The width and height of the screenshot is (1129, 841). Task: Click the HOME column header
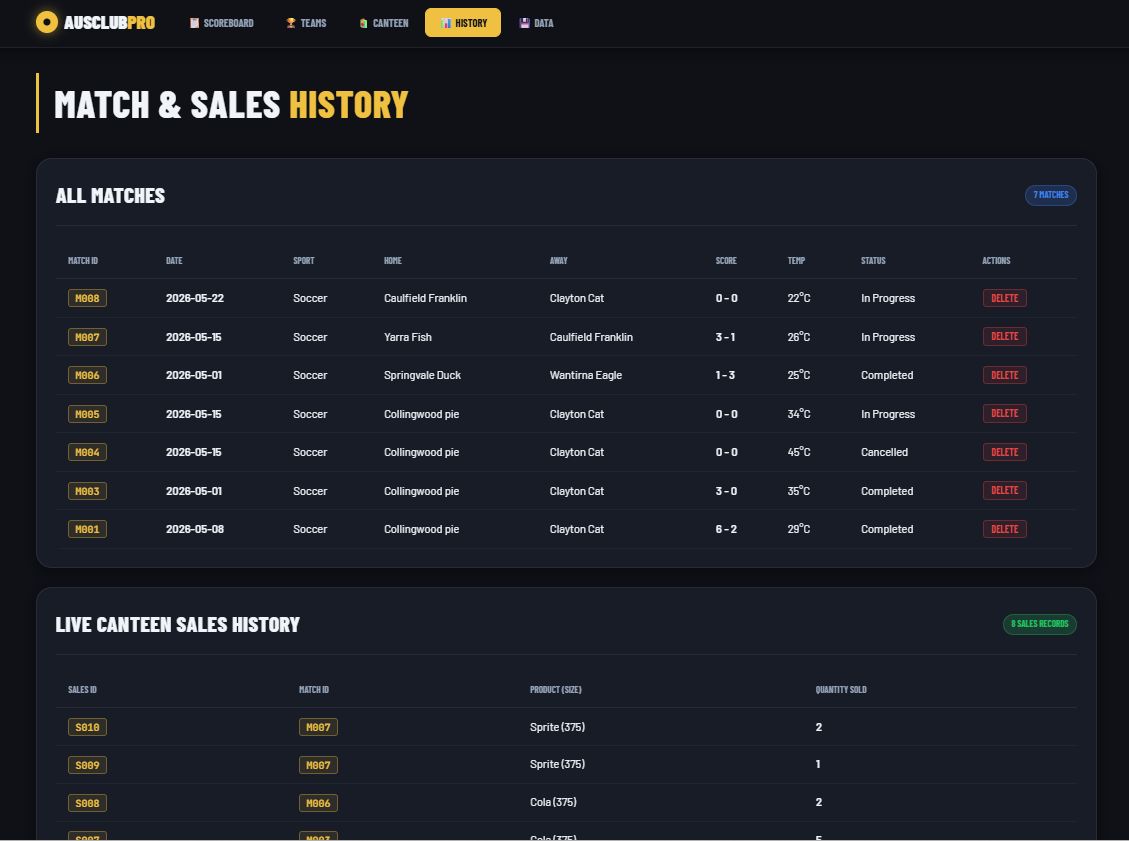coord(393,261)
